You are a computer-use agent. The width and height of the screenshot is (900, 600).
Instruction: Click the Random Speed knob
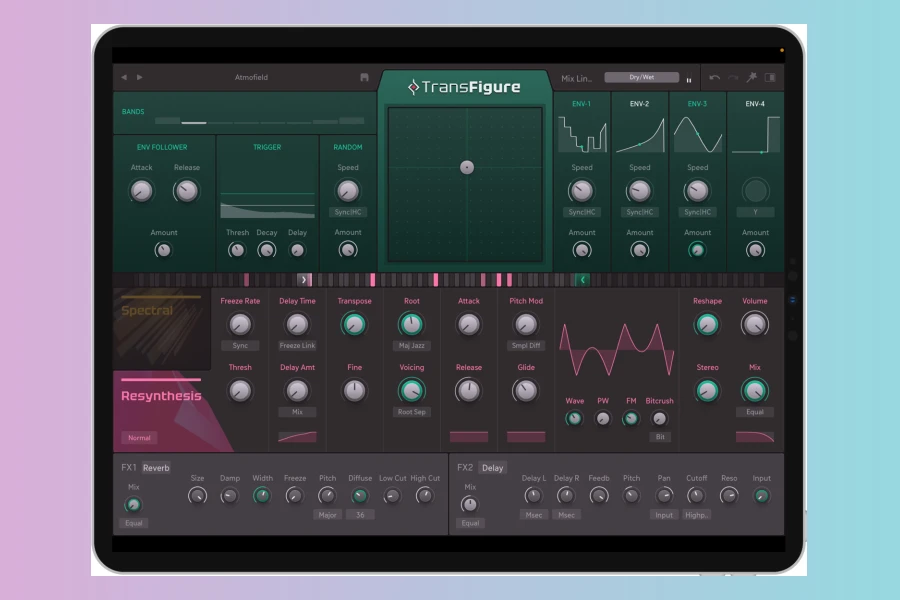click(348, 191)
